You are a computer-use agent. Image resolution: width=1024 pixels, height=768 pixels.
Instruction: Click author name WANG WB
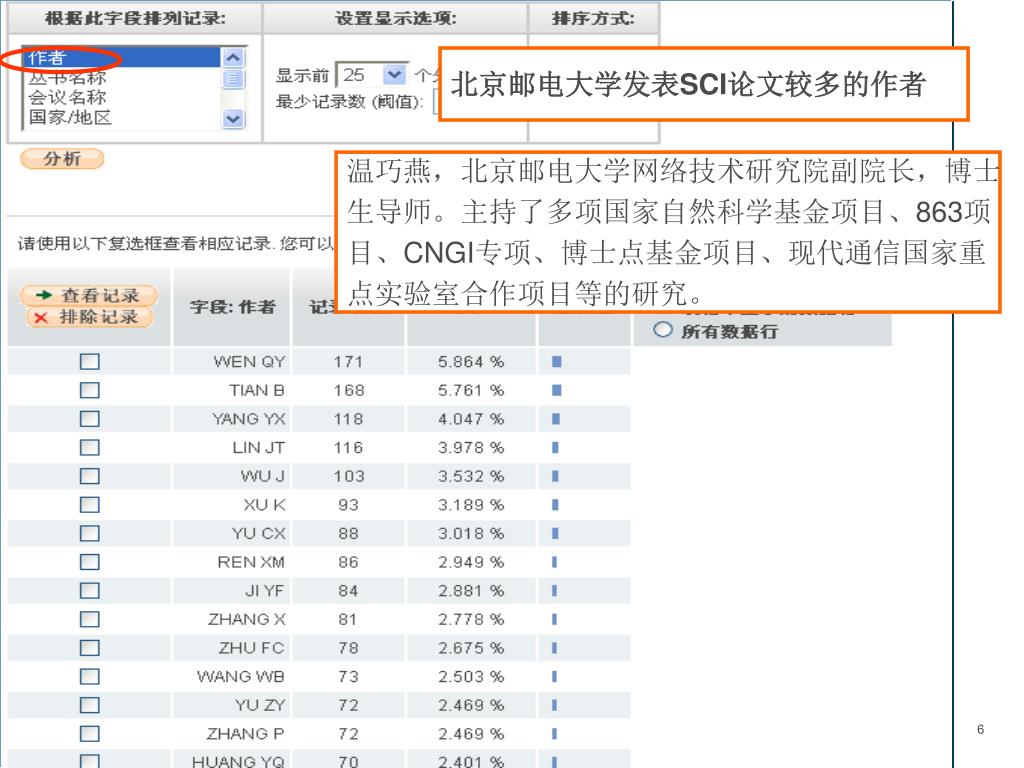coord(241,677)
